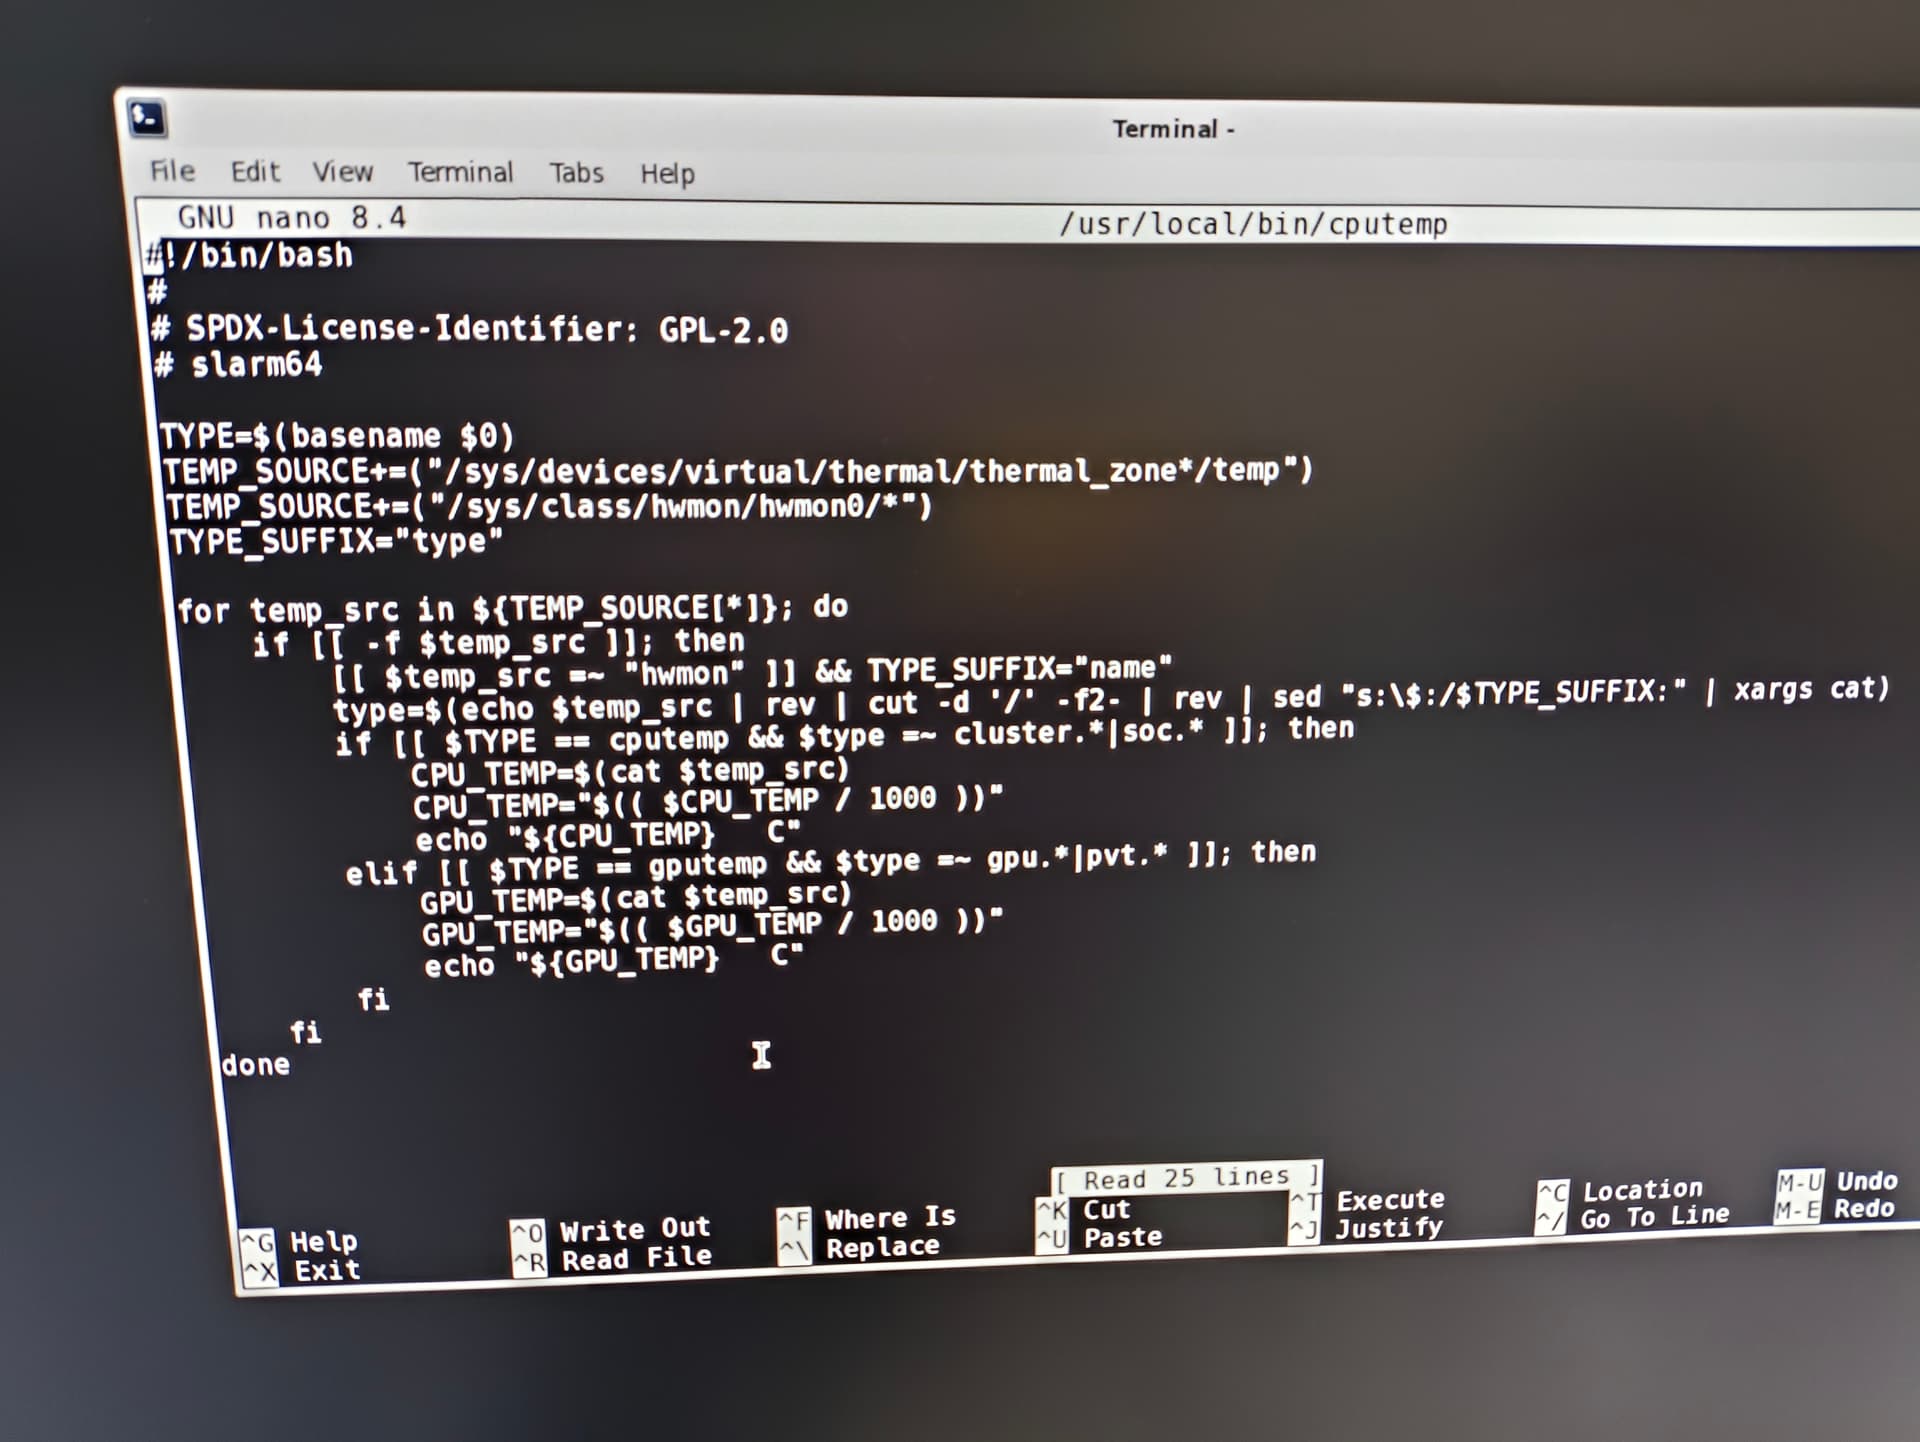Click the 'GNU nano 8.4' header text
Image resolution: width=1920 pixels, height=1442 pixels.
(x=291, y=217)
